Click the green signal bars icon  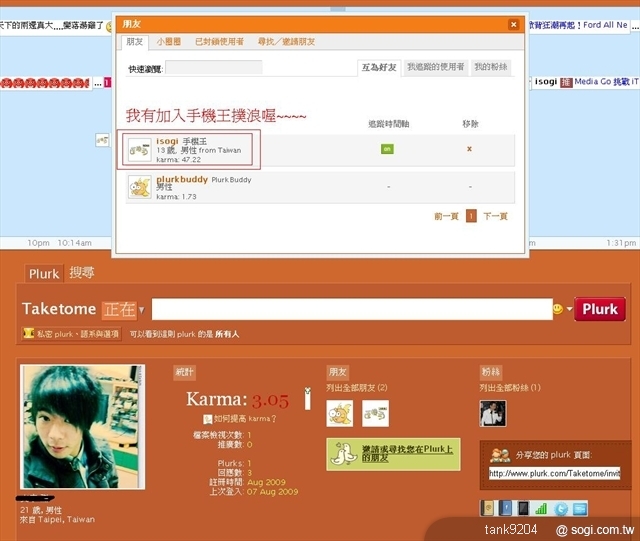[541, 509]
